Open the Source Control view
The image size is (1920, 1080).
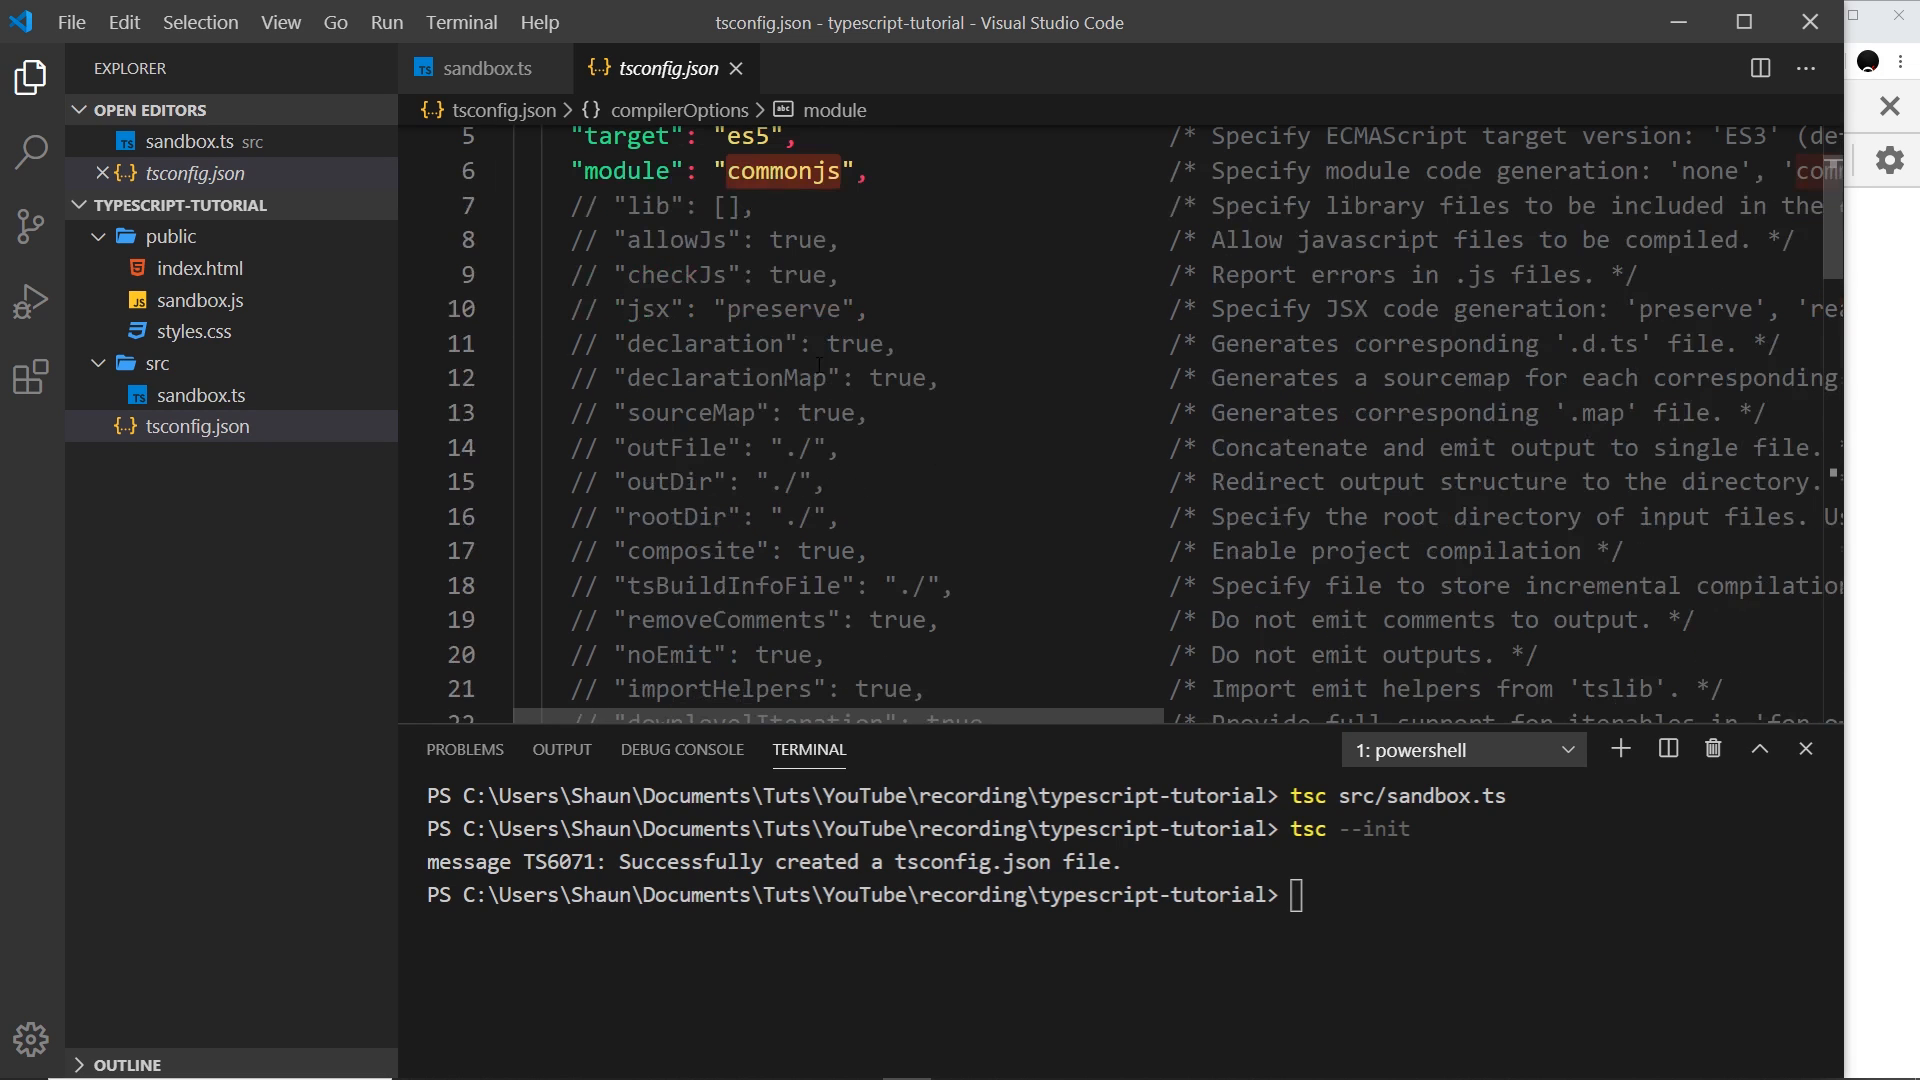(x=31, y=226)
